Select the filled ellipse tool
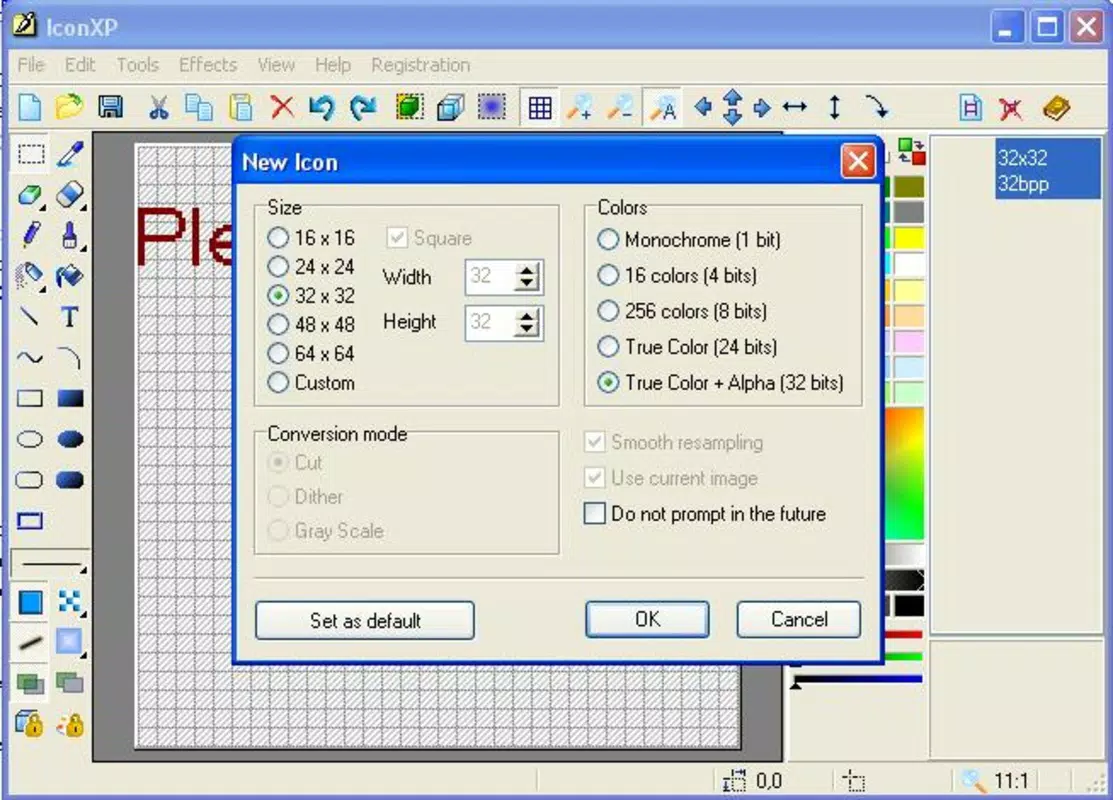 [x=70, y=439]
